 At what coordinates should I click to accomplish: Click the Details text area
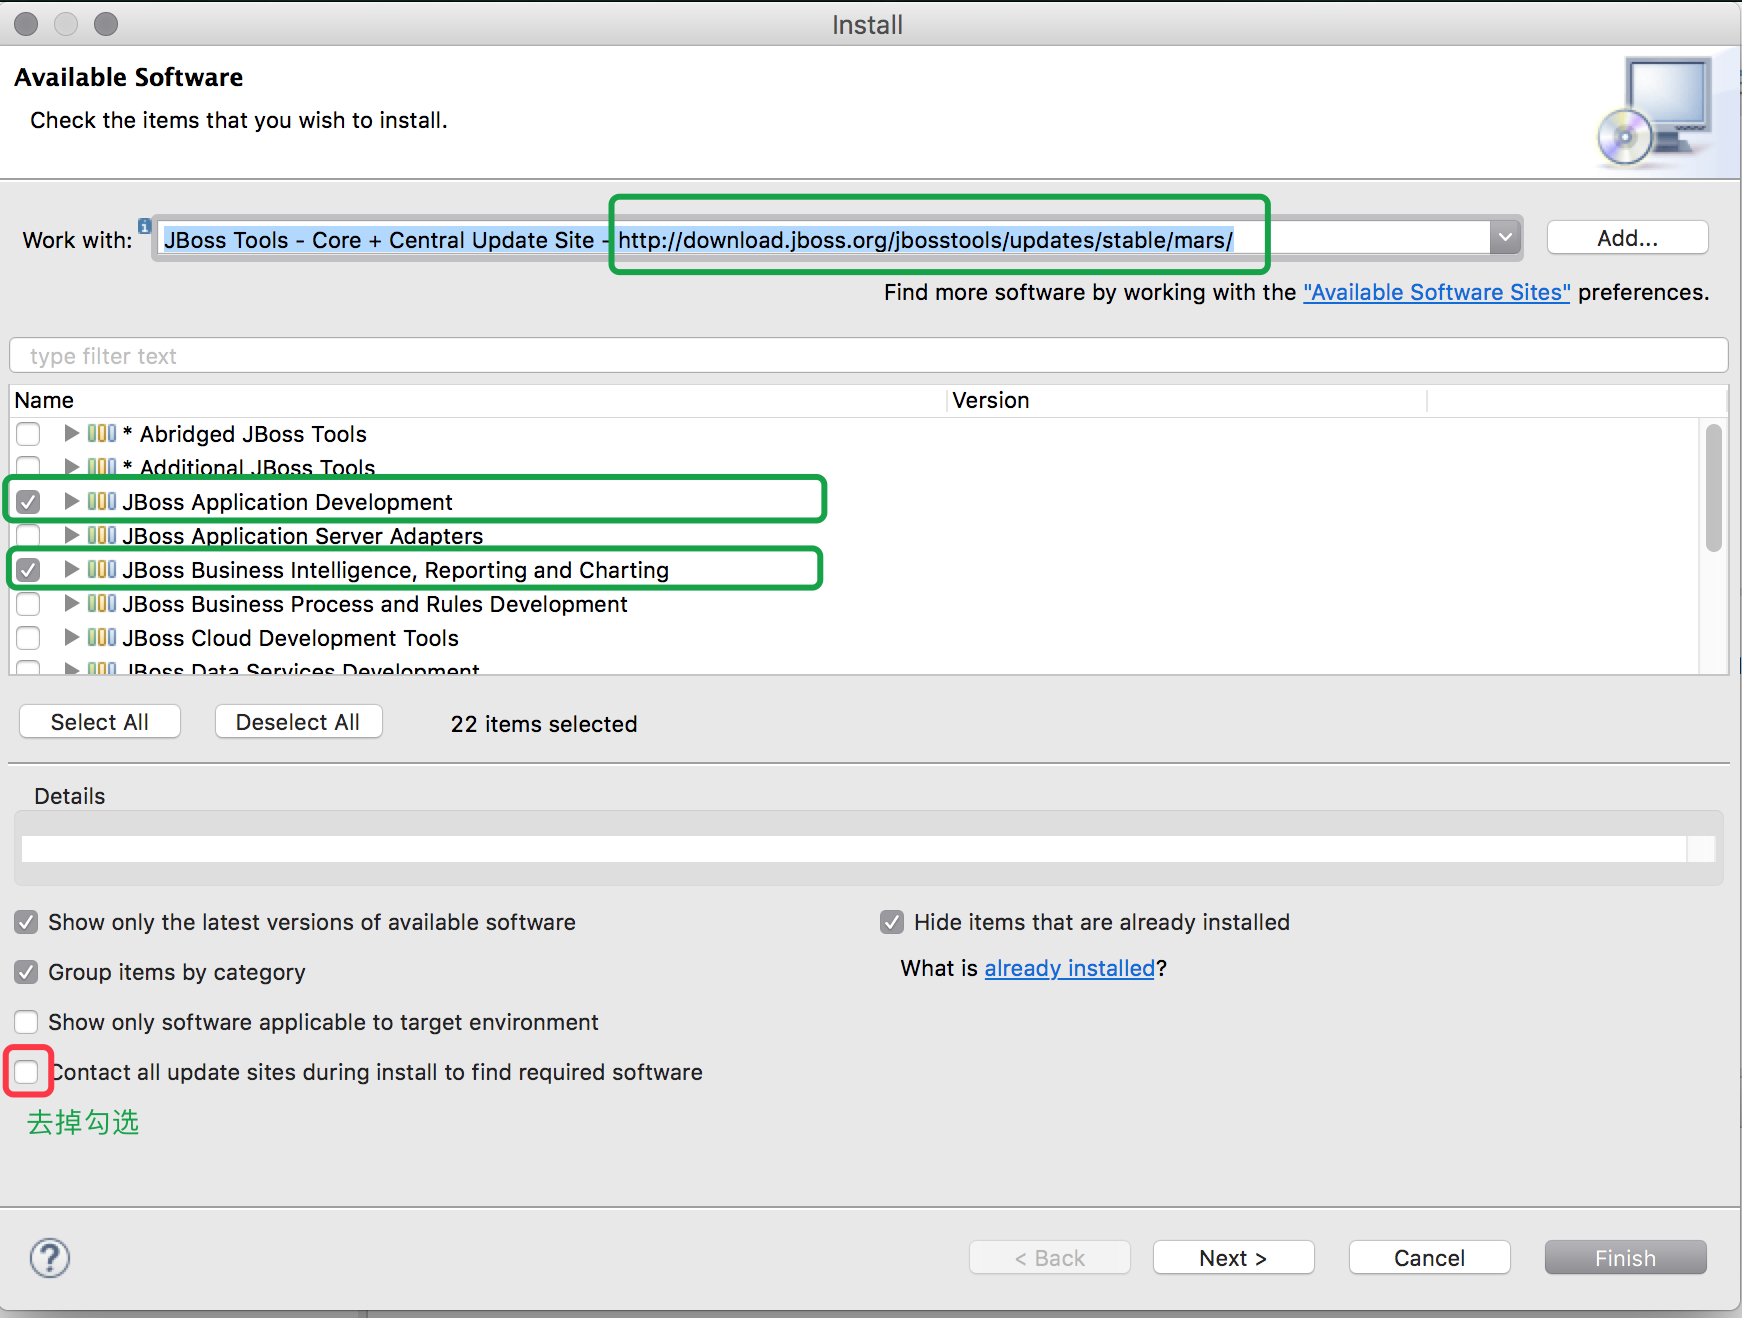854,849
